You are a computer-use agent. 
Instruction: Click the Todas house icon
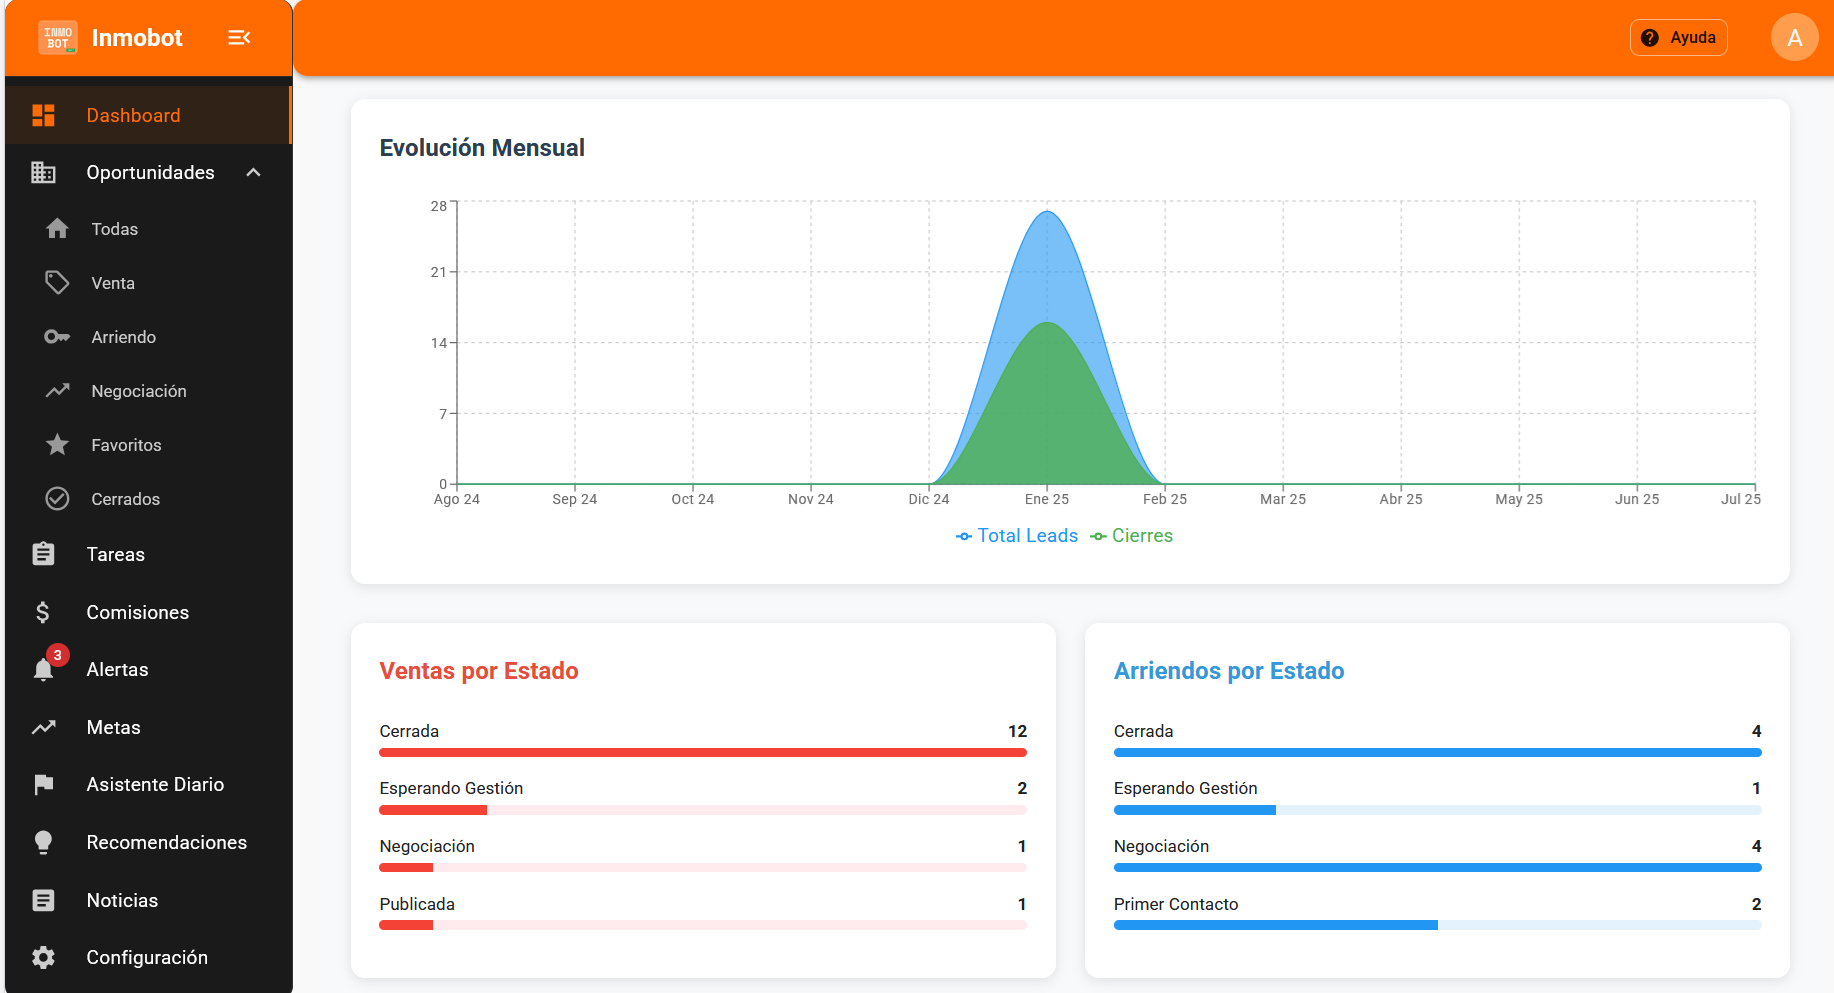pyautogui.click(x=58, y=229)
